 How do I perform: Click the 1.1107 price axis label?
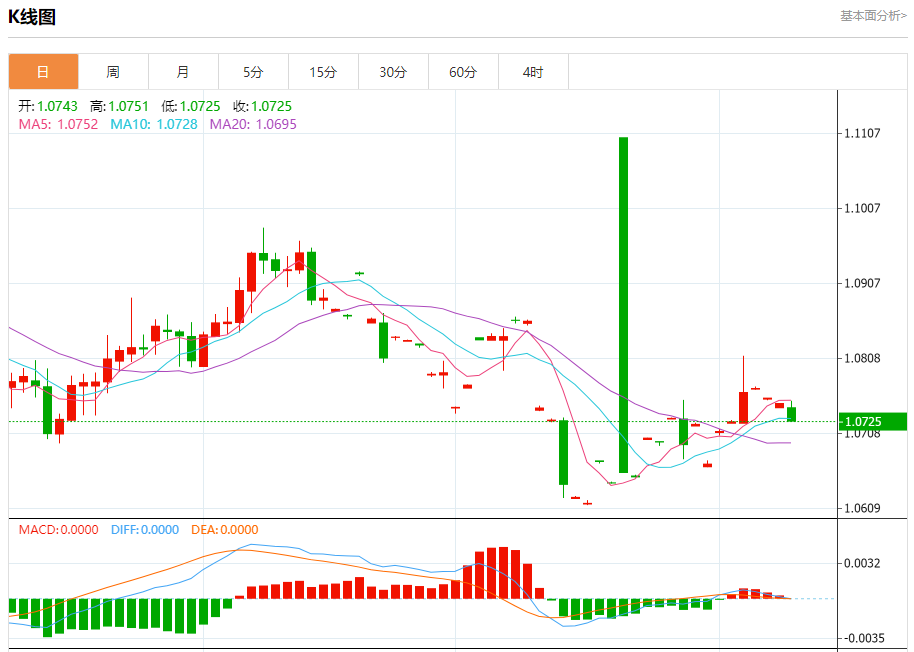862,133
